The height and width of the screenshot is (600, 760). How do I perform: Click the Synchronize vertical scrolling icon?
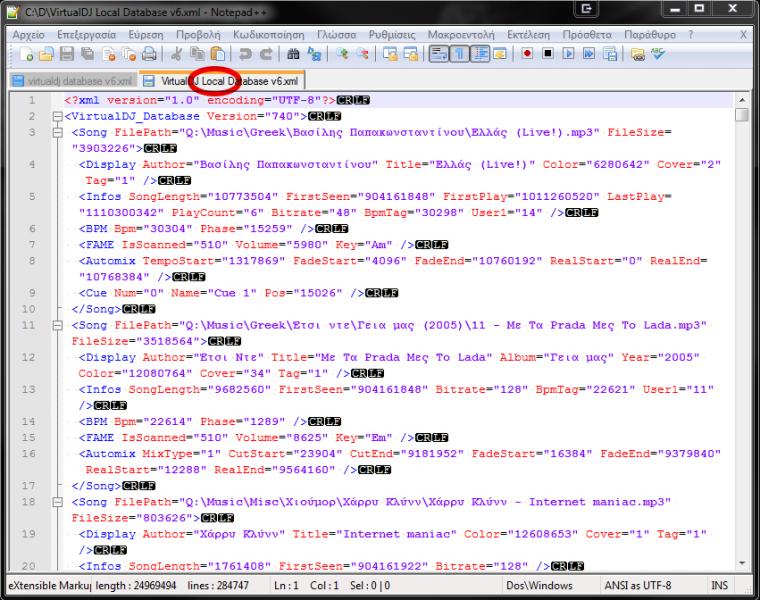tap(390, 54)
